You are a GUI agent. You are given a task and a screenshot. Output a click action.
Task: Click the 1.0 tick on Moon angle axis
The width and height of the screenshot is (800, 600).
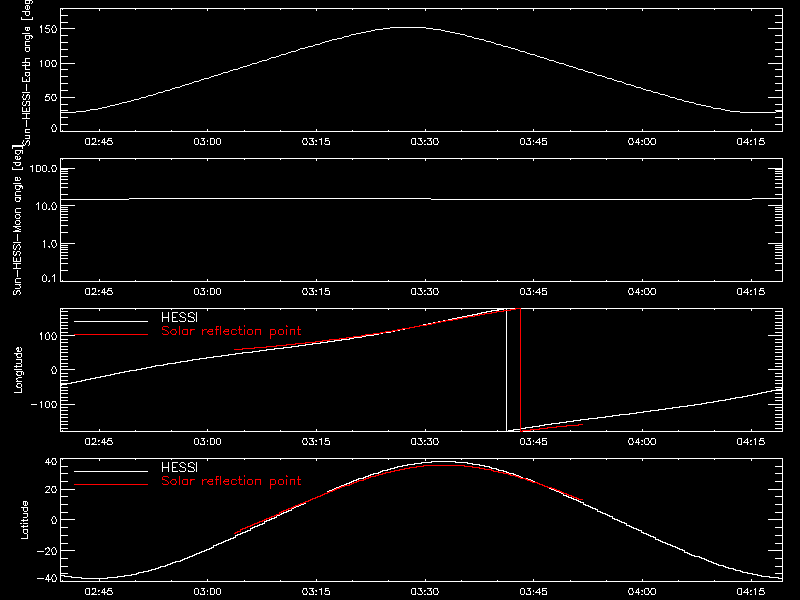[x=49, y=244]
